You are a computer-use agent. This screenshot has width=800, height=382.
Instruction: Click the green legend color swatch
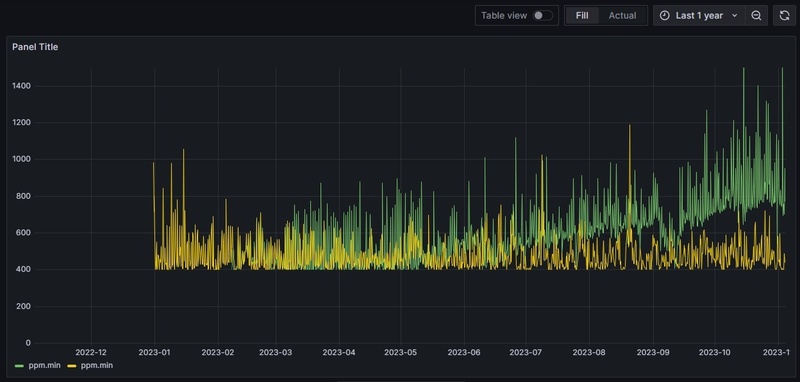click(20, 366)
